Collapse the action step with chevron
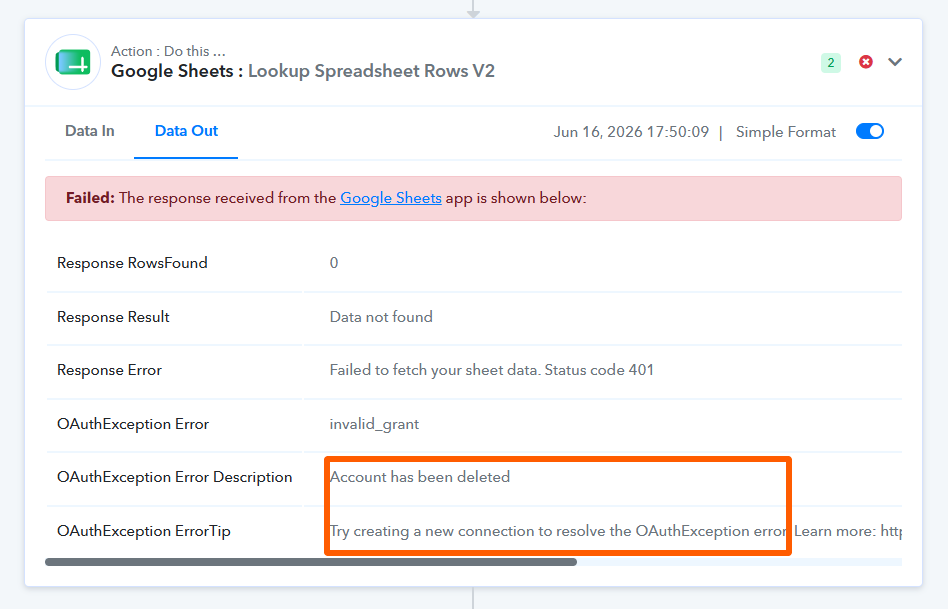Image resolution: width=948 pixels, height=609 pixels. (895, 62)
